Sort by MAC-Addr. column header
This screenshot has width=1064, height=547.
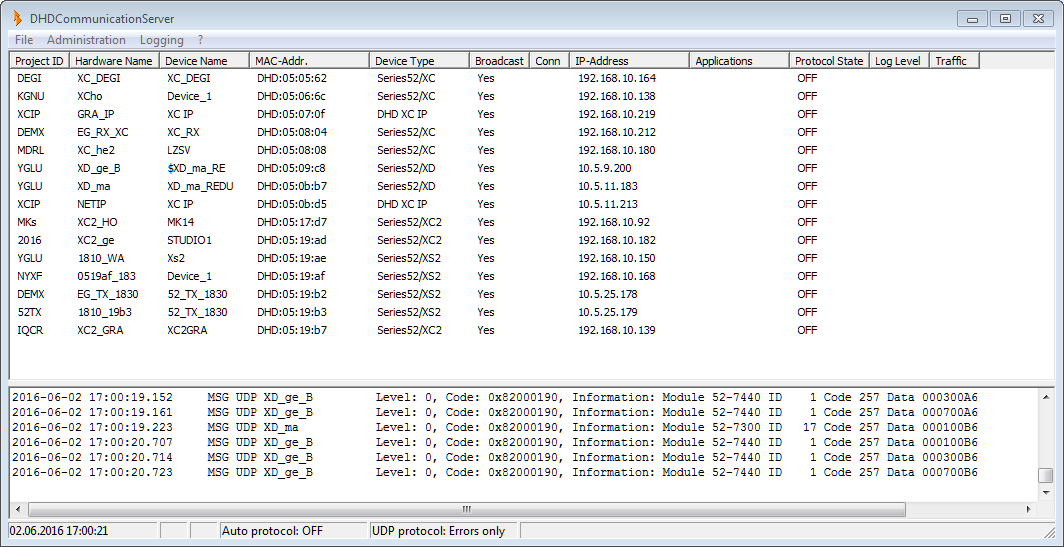click(309, 61)
